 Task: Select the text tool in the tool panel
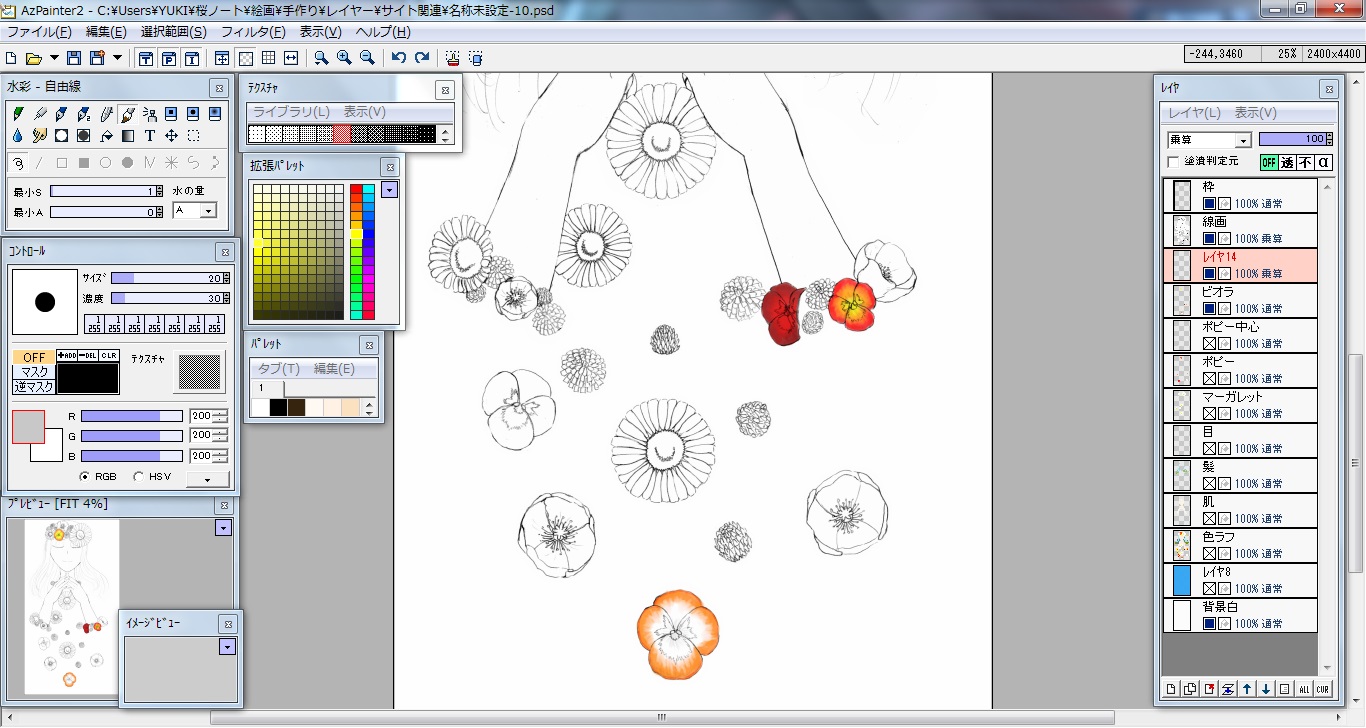point(150,135)
